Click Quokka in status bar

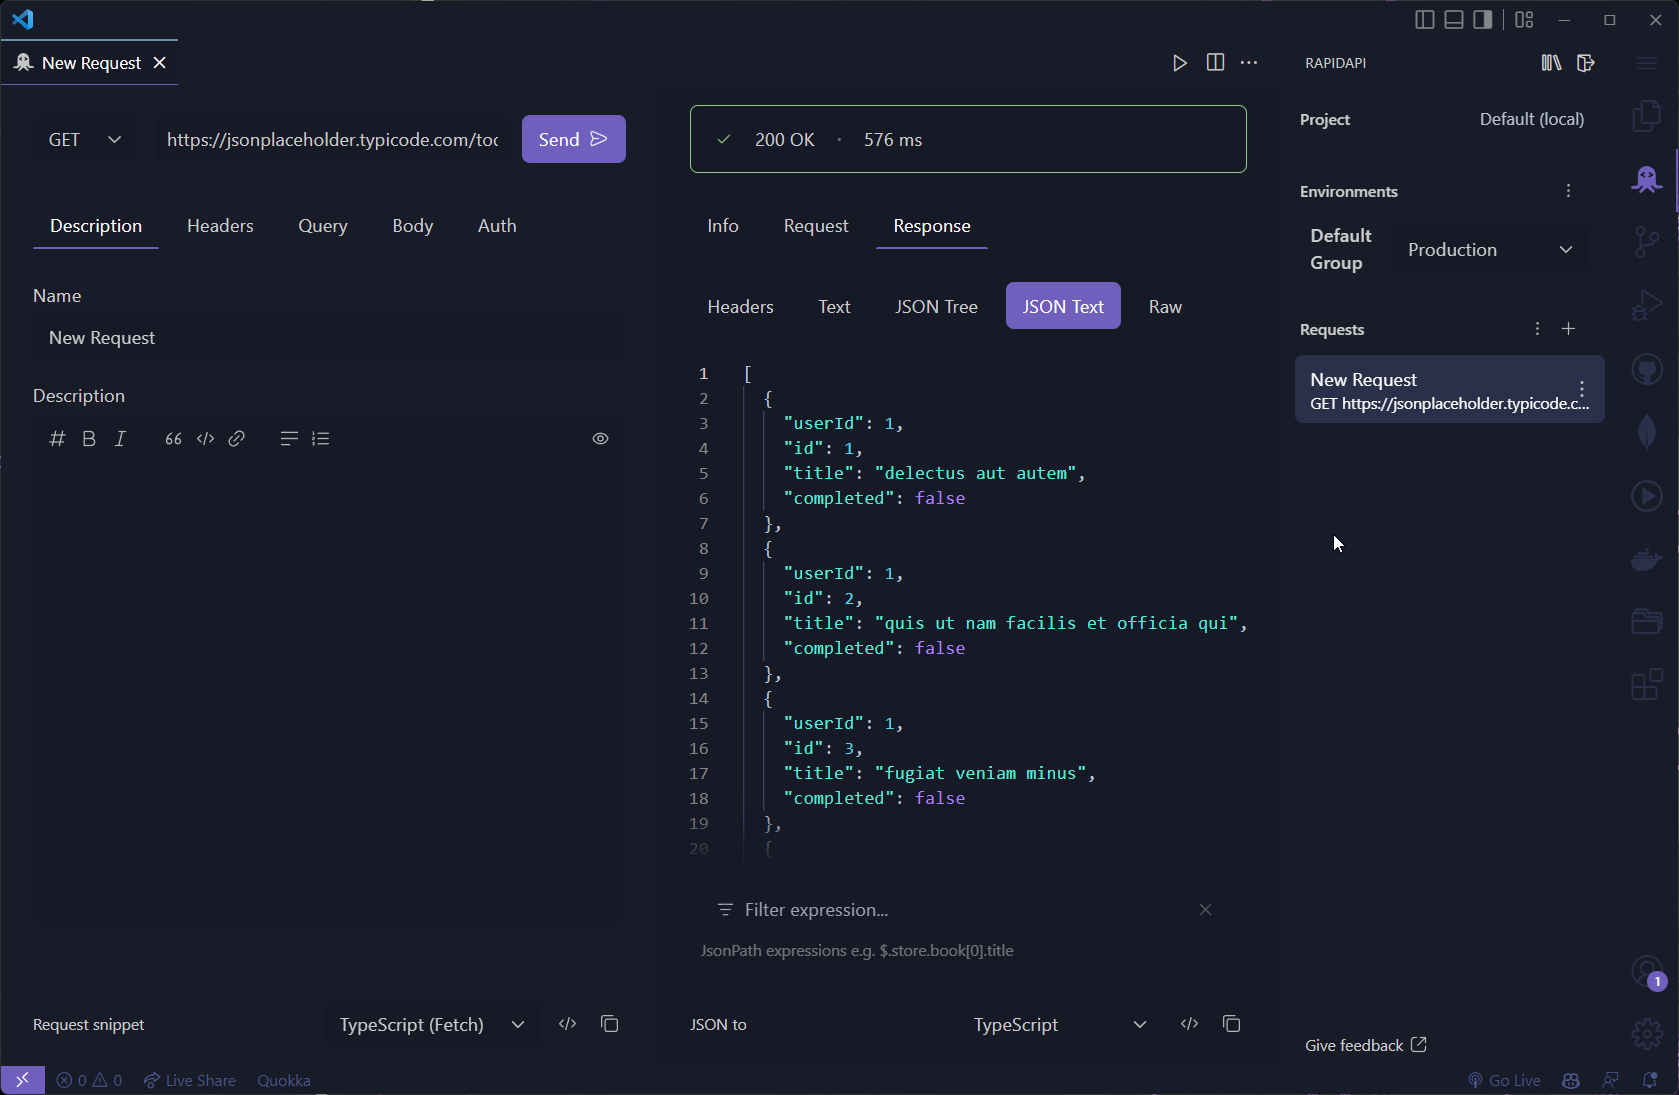click(284, 1081)
